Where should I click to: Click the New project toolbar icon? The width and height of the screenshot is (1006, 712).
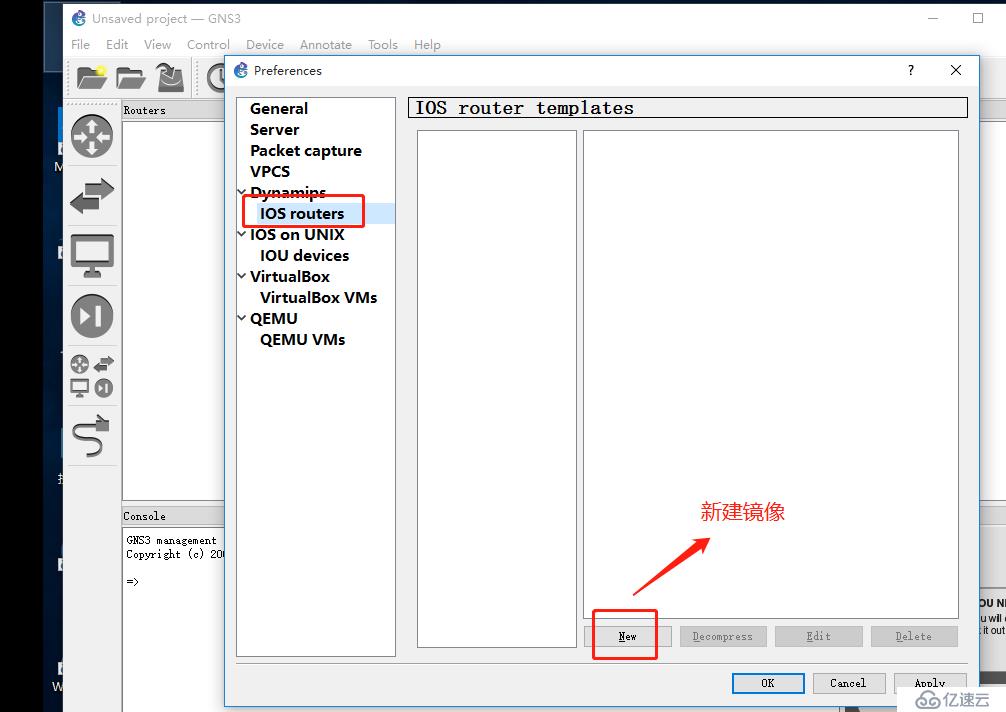[x=91, y=78]
